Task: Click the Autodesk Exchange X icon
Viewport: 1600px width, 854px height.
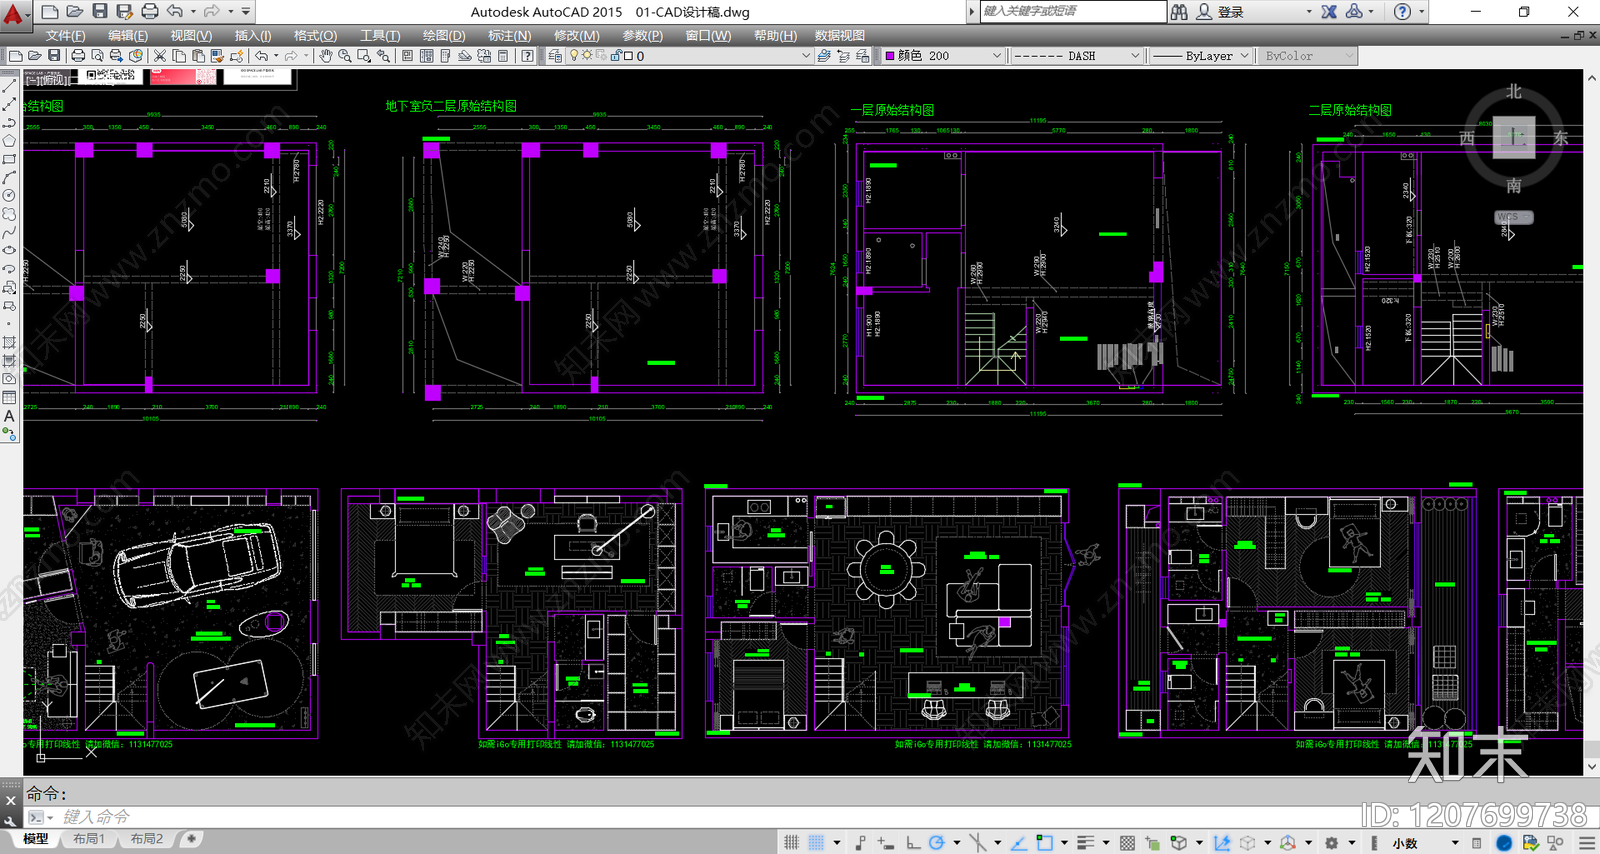Action: [x=1329, y=12]
